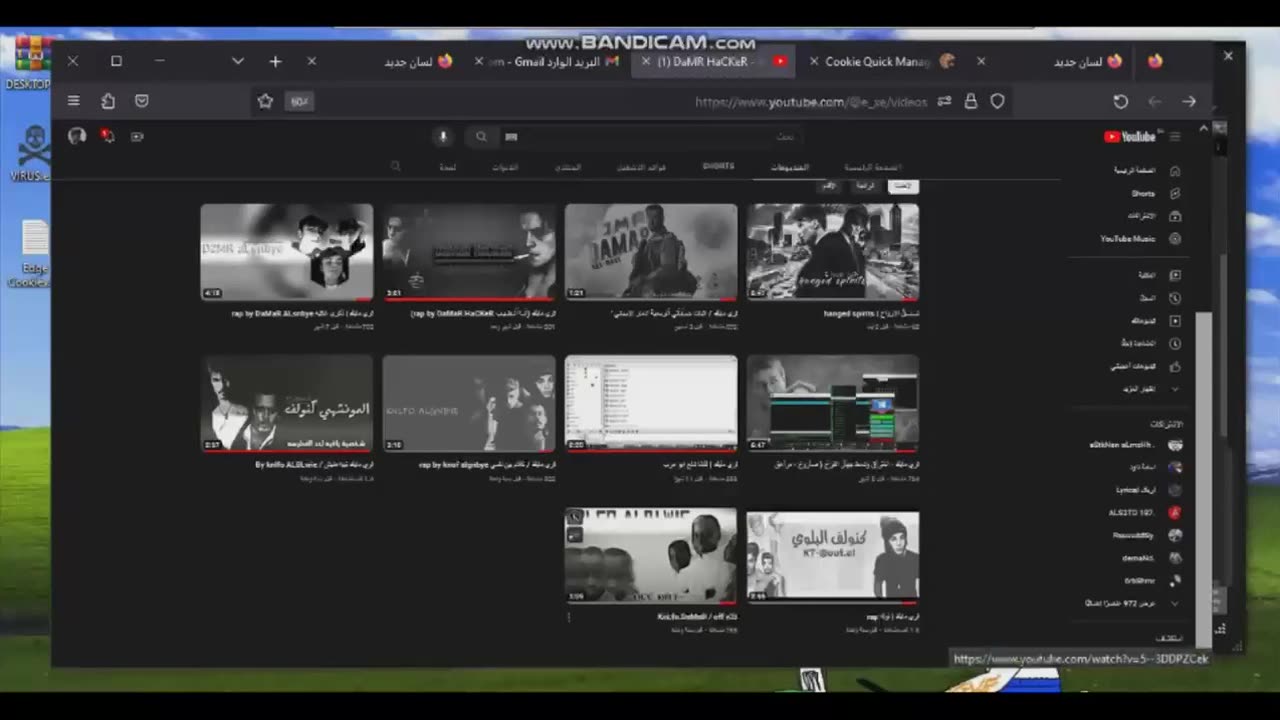The width and height of the screenshot is (1280, 720).
Task: Click the YouTube search magnifier button
Action: pos(481,136)
